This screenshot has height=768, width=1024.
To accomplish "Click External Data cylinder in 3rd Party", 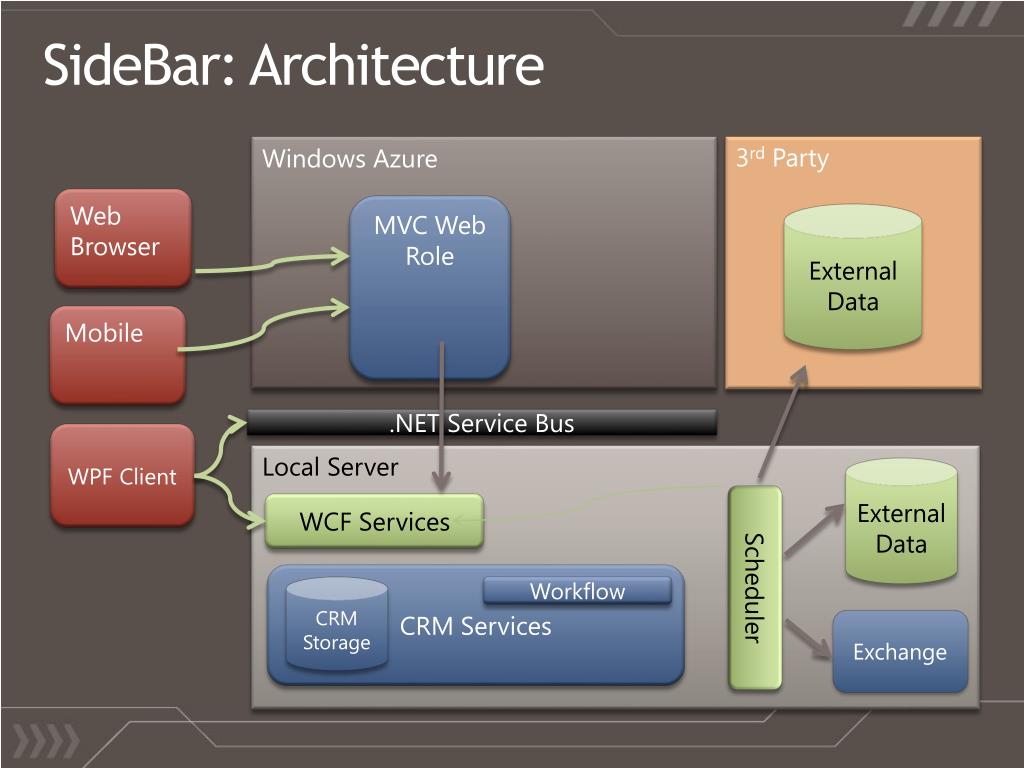I will [x=853, y=277].
